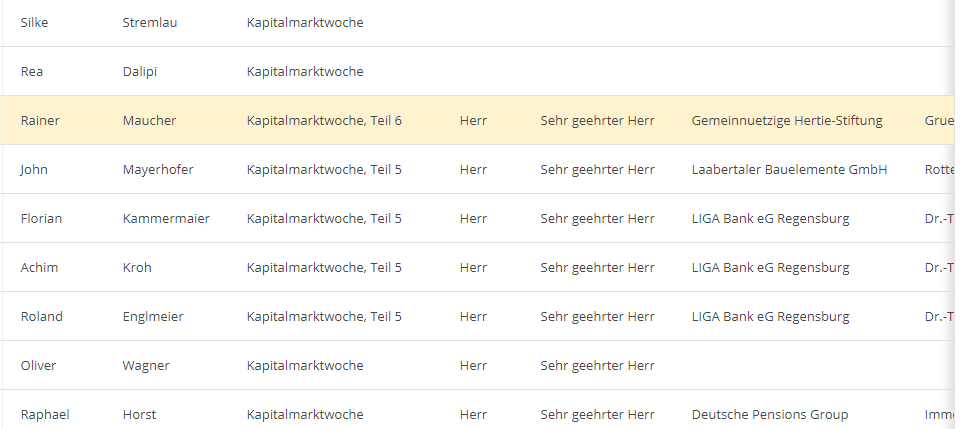This screenshot has height=429, width=967.
Task: Select the first name "John"
Action: [34, 170]
